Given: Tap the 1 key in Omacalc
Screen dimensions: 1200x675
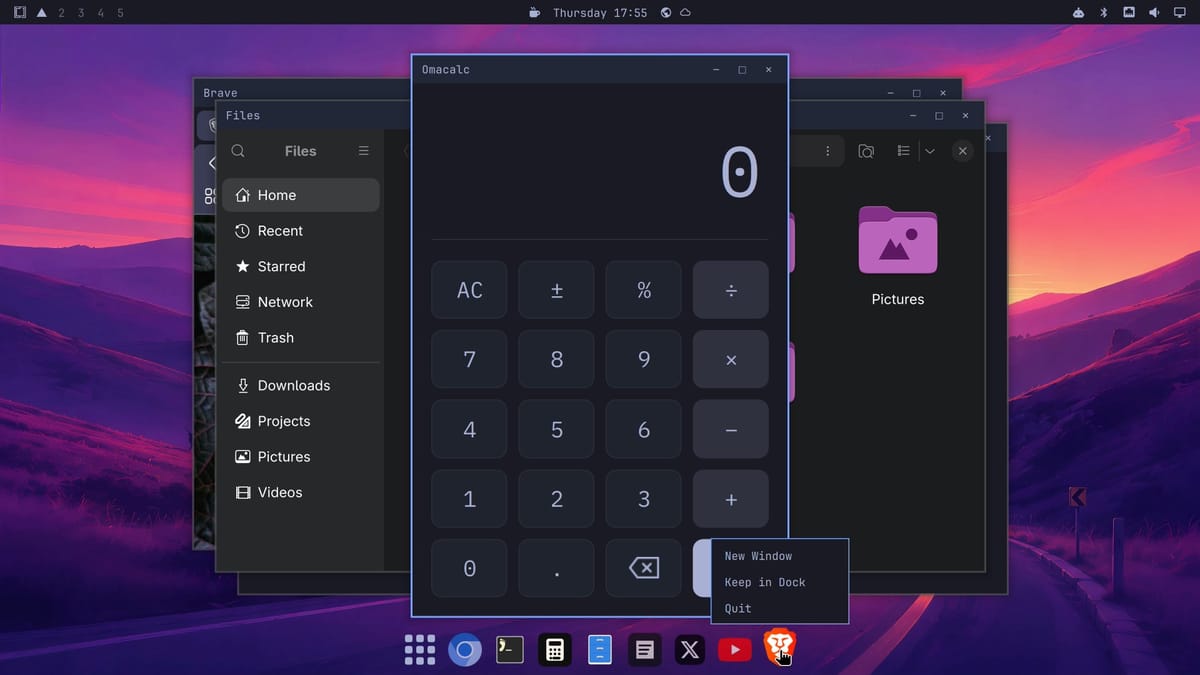Looking at the screenshot, I should (x=470, y=499).
